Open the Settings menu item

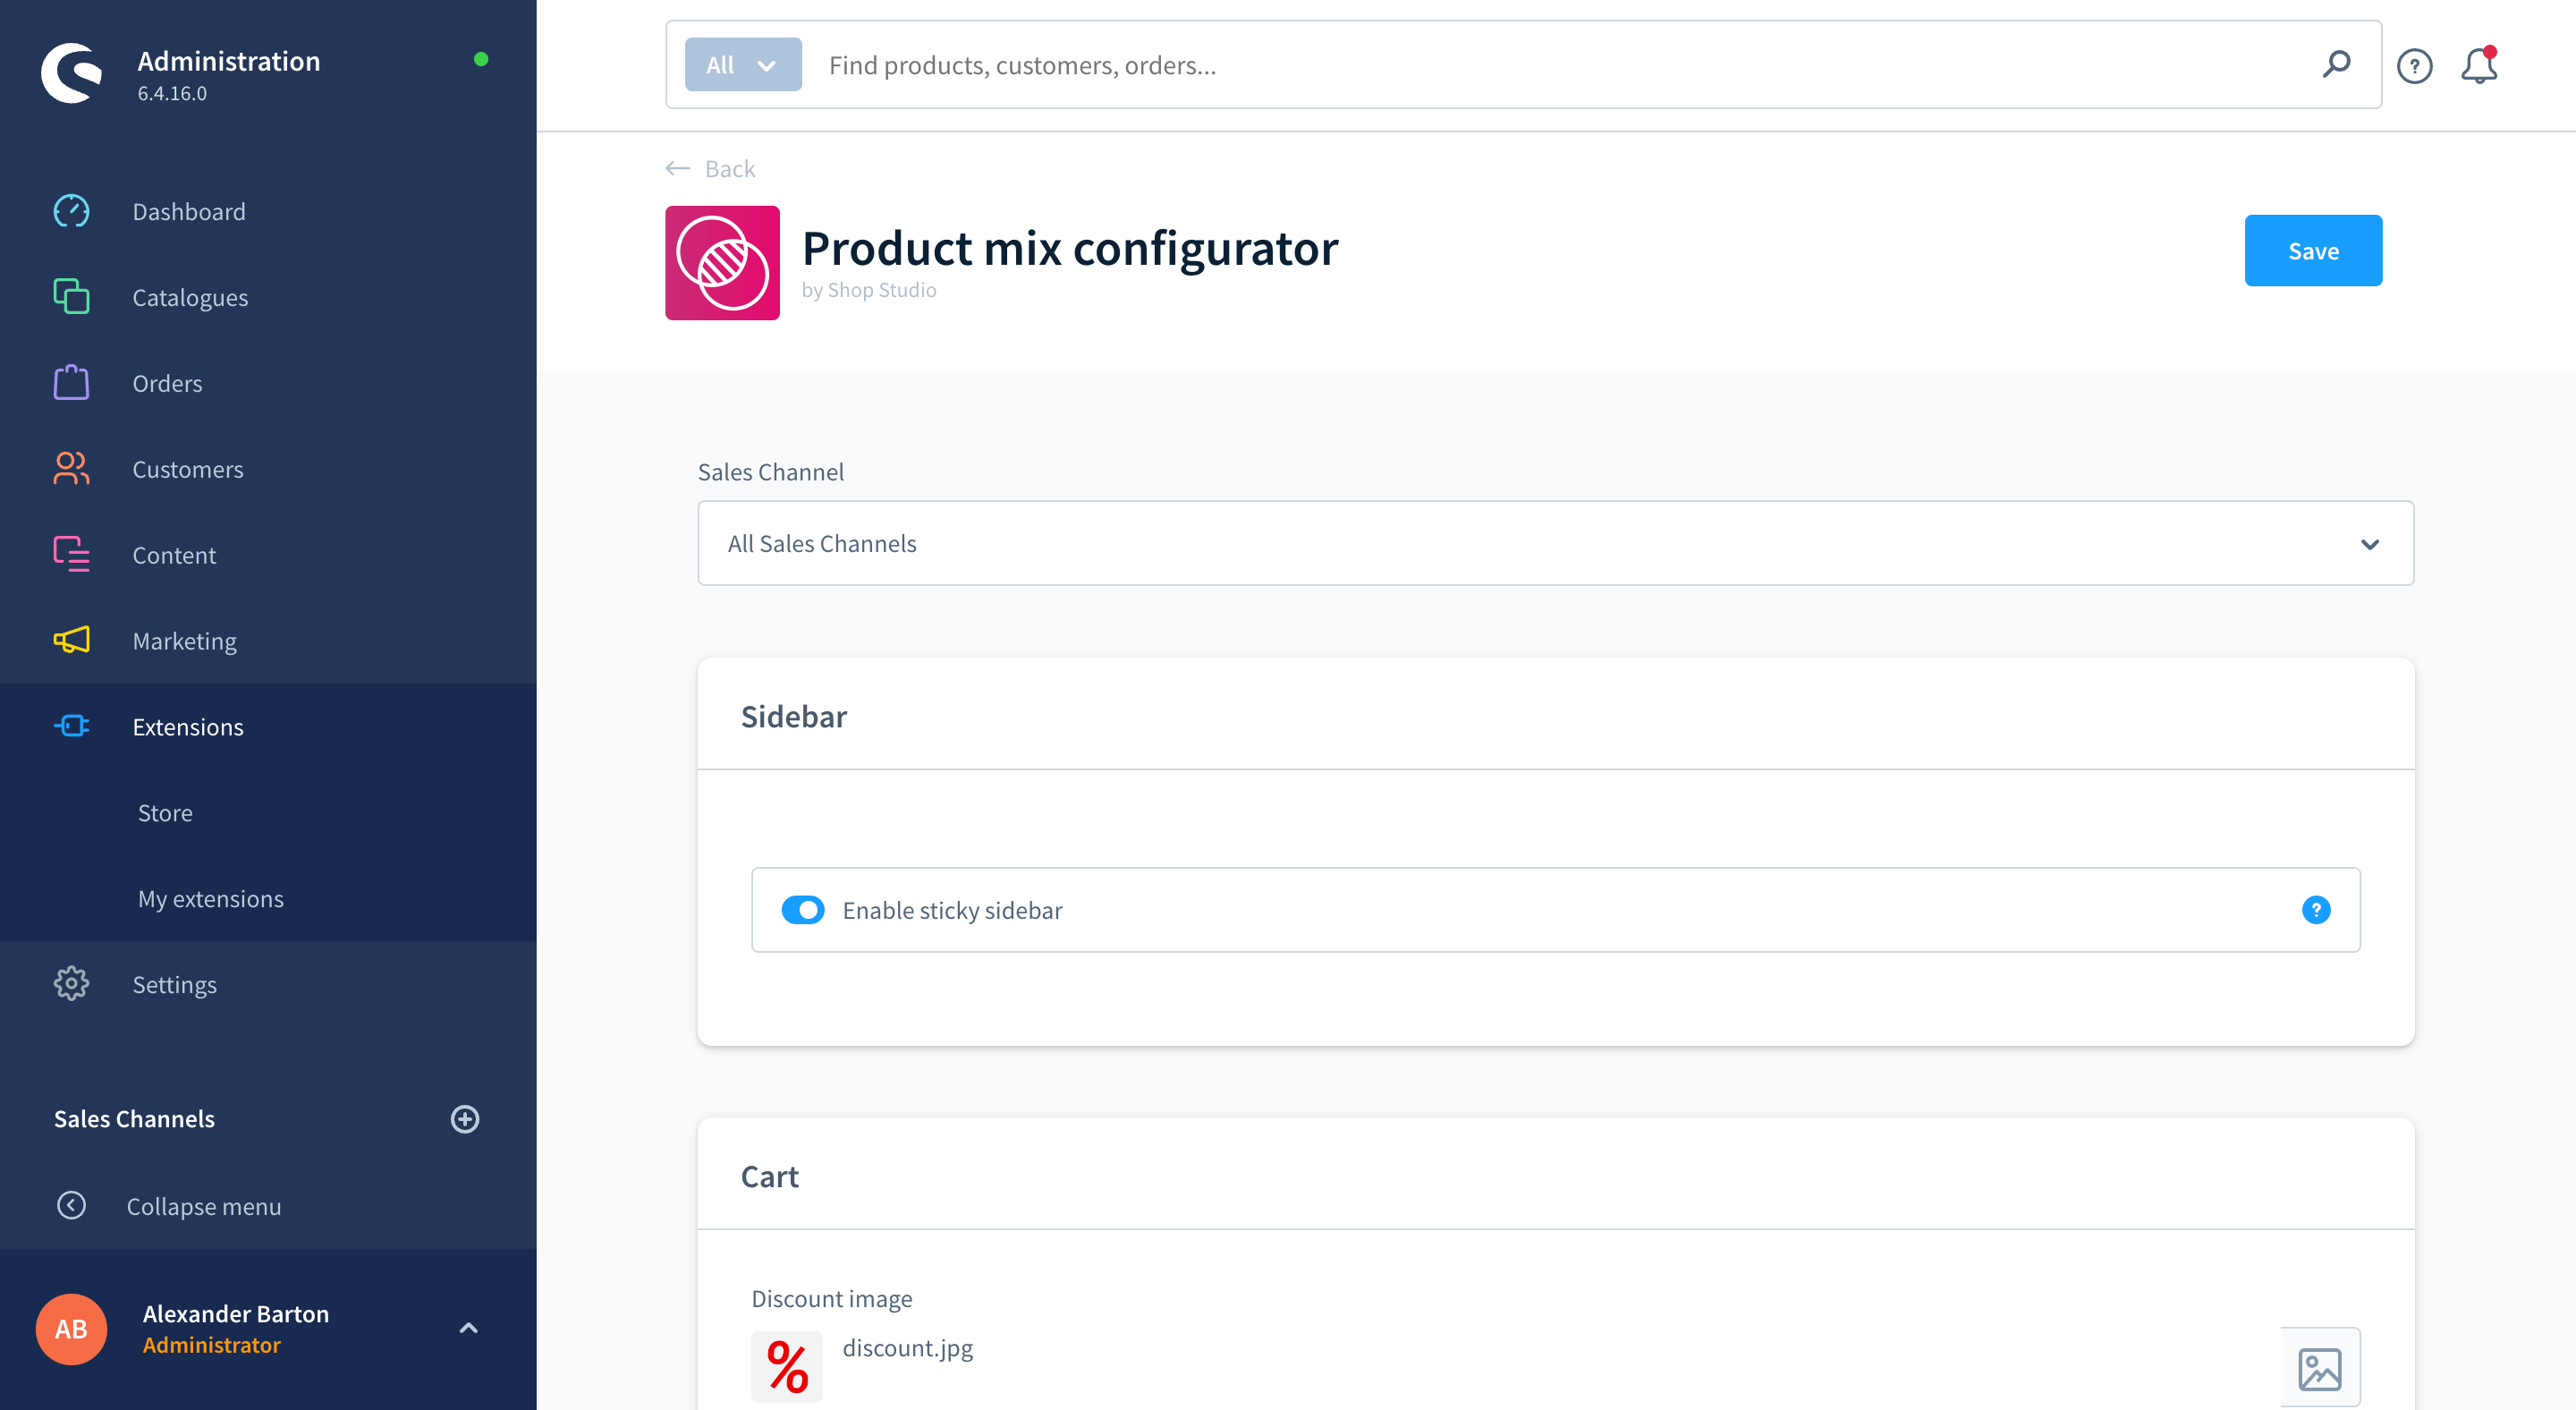tap(175, 984)
